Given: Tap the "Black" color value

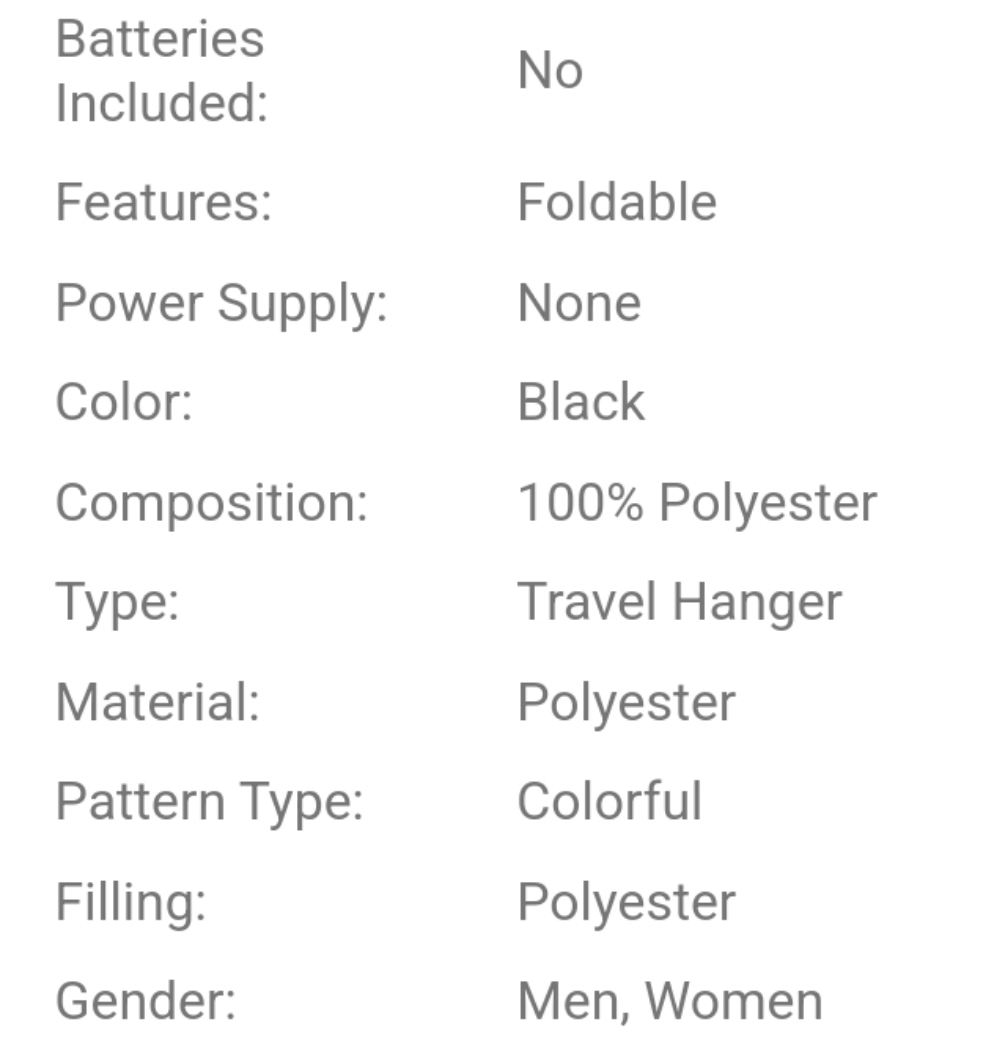Looking at the screenshot, I should point(581,402).
